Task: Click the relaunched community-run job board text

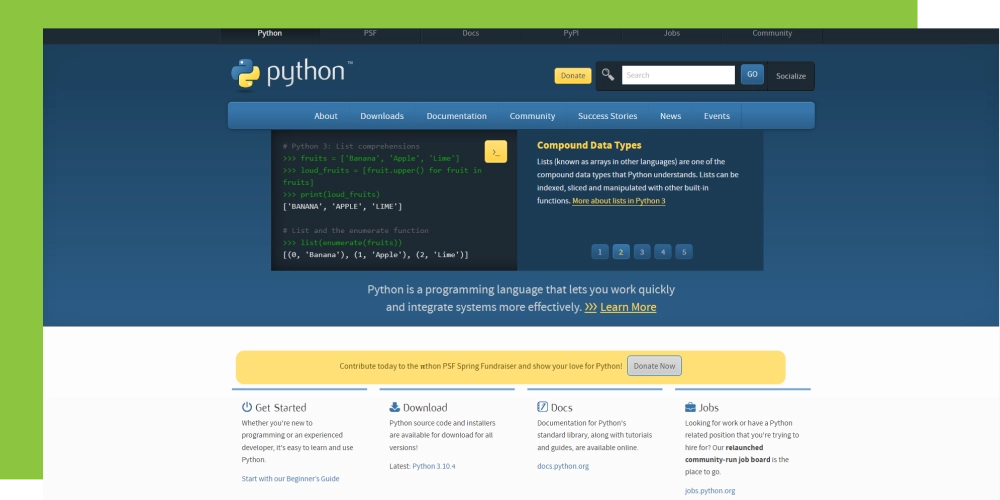Action: tap(728, 453)
